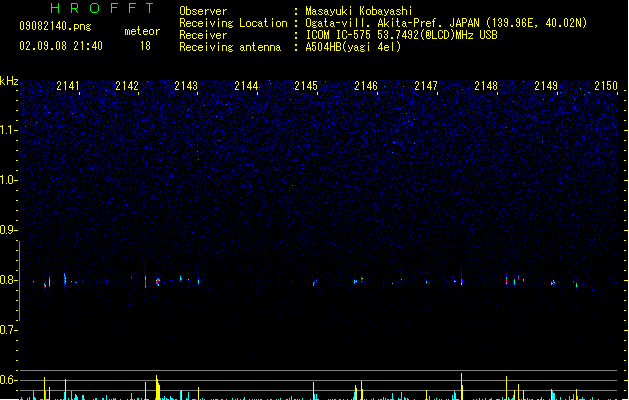This screenshot has height=400, width=629.
Task: Click the kHz axis unit label
Action: (9, 81)
